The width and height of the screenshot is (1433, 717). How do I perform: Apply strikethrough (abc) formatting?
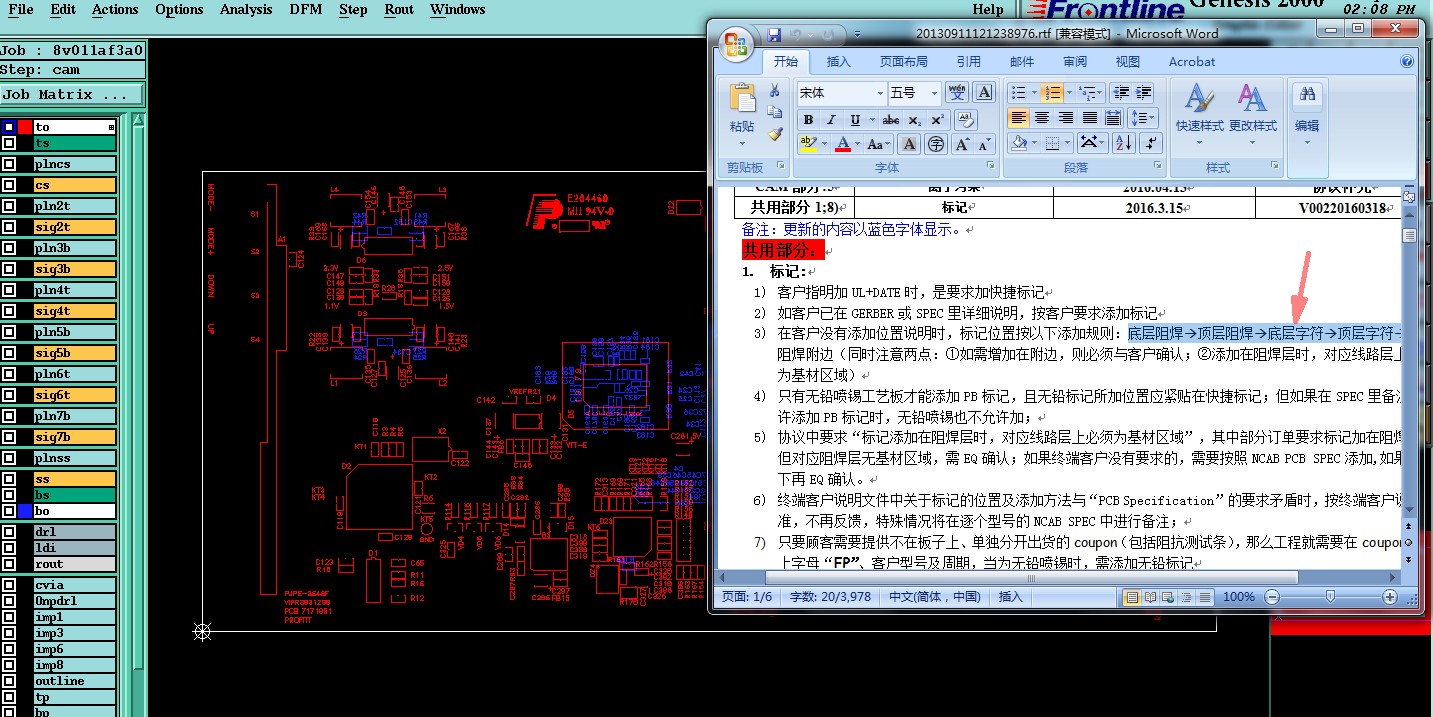(x=890, y=120)
